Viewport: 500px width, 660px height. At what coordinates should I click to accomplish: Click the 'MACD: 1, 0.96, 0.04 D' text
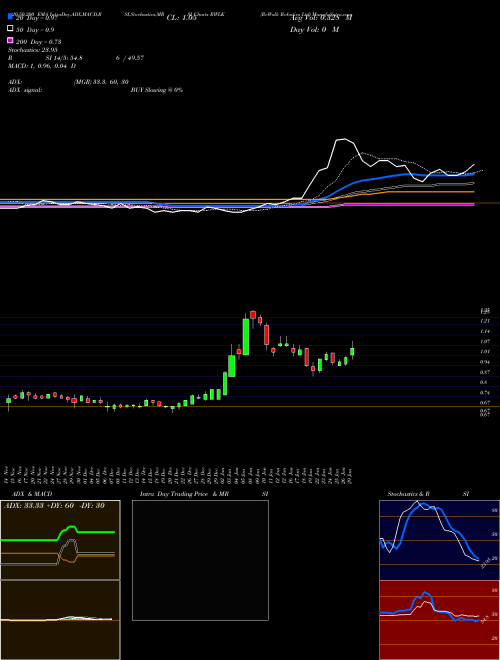point(42,66)
